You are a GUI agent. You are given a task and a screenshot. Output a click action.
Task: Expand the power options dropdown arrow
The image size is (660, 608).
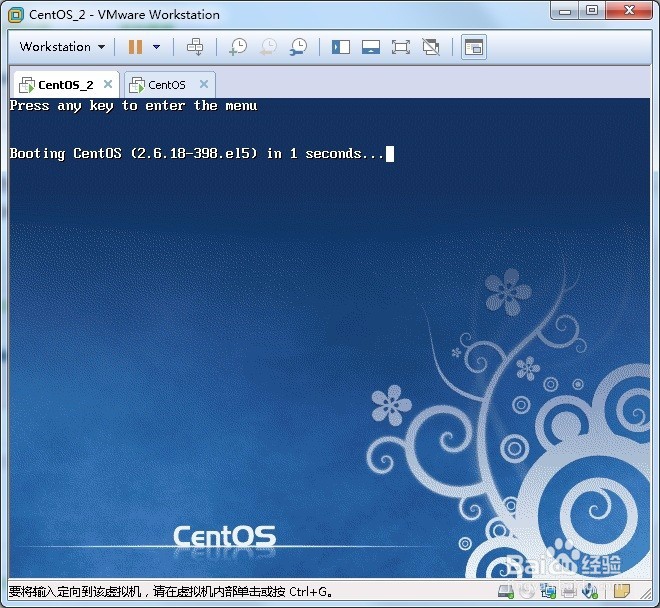coord(157,47)
